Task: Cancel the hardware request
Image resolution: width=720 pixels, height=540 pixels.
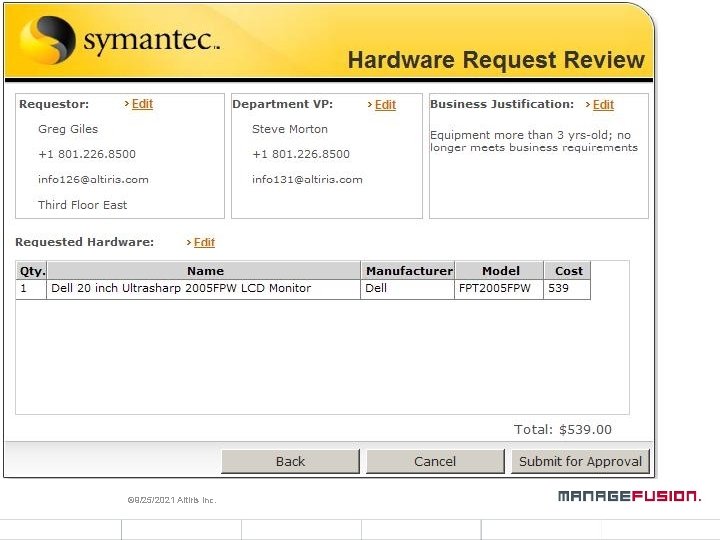Action: [x=435, y=461]
